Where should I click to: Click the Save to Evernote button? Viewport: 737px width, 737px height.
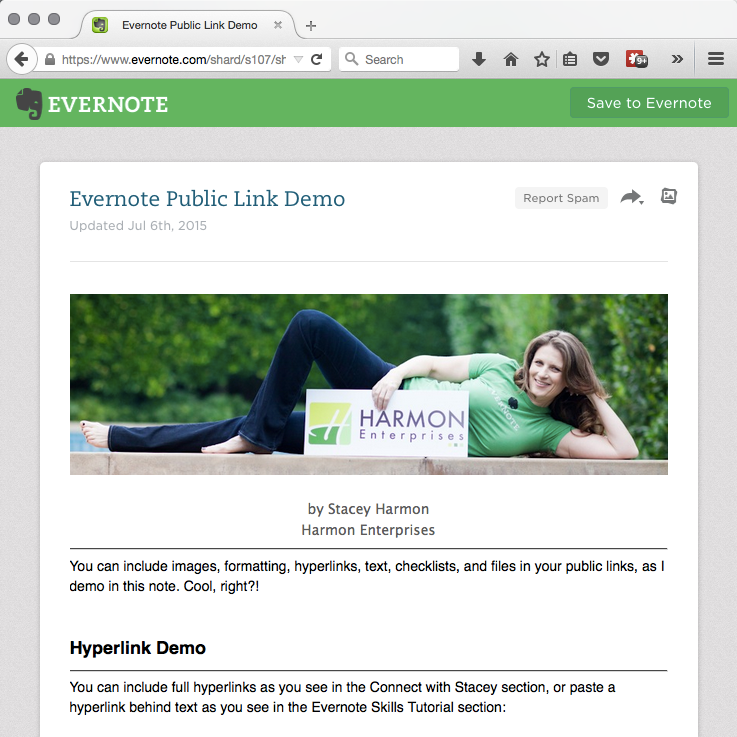coord(649,102)
